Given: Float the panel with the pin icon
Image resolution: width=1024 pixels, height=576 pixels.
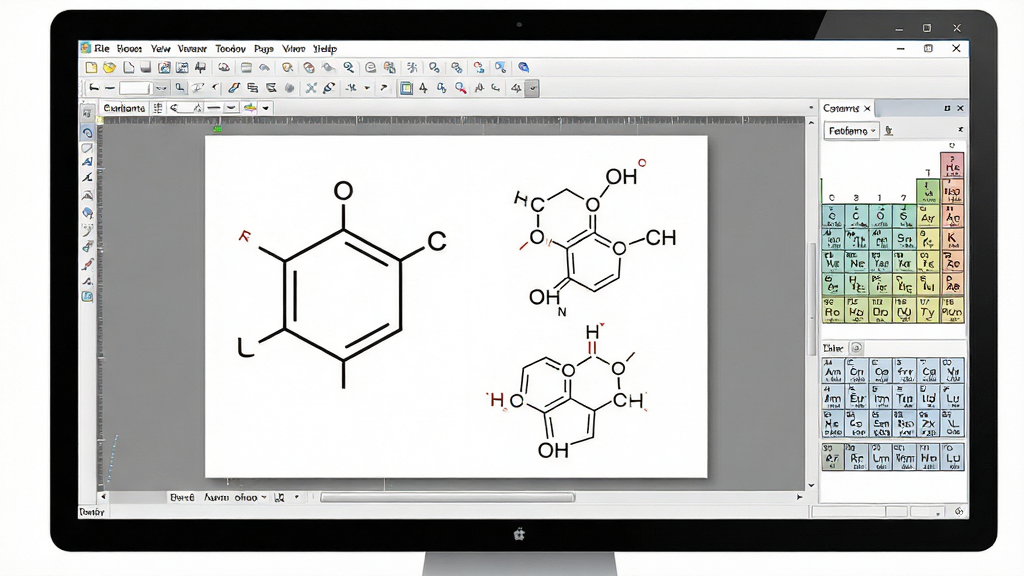Looking at the screenshot, I should [947, 108].
